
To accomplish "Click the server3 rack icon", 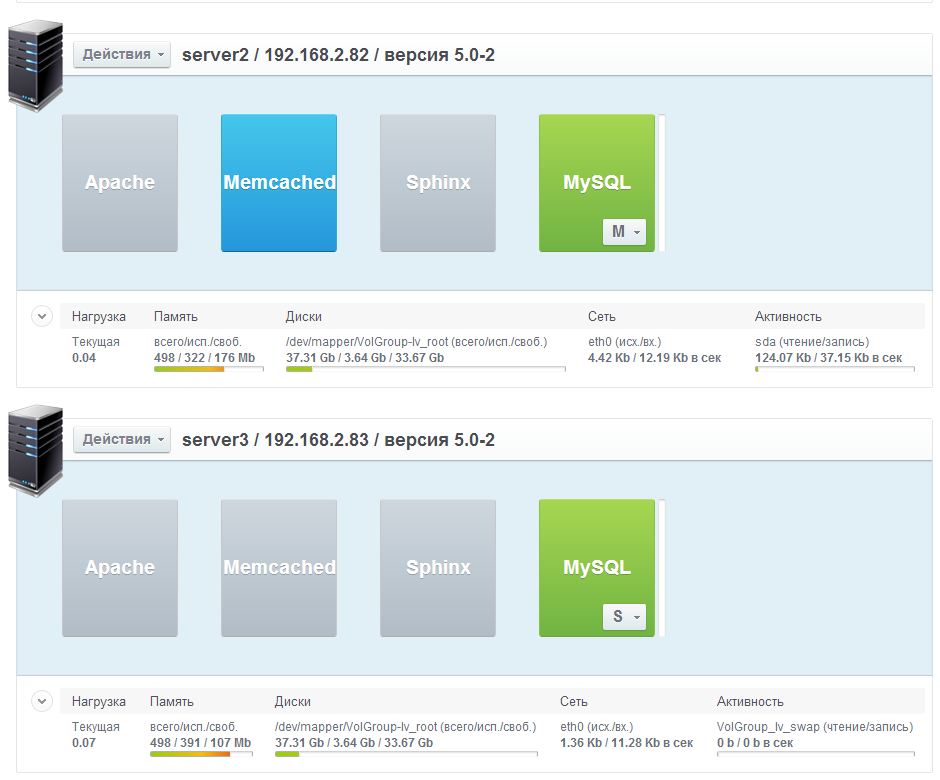I will [x=35, y=451].
